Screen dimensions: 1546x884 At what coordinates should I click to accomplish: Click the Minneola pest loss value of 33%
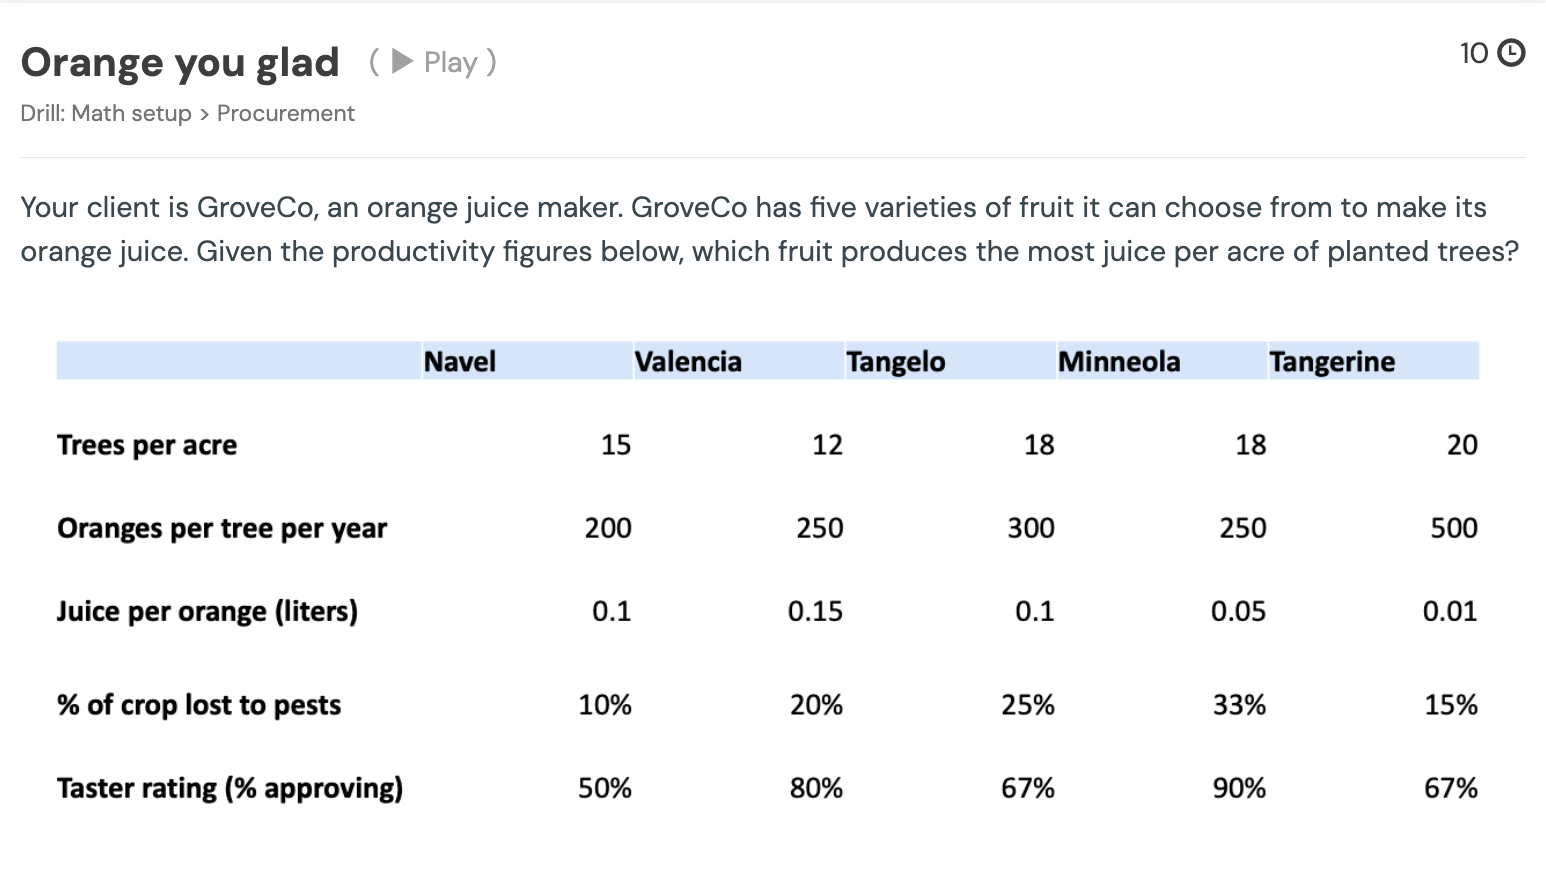tap(1238, 705)
